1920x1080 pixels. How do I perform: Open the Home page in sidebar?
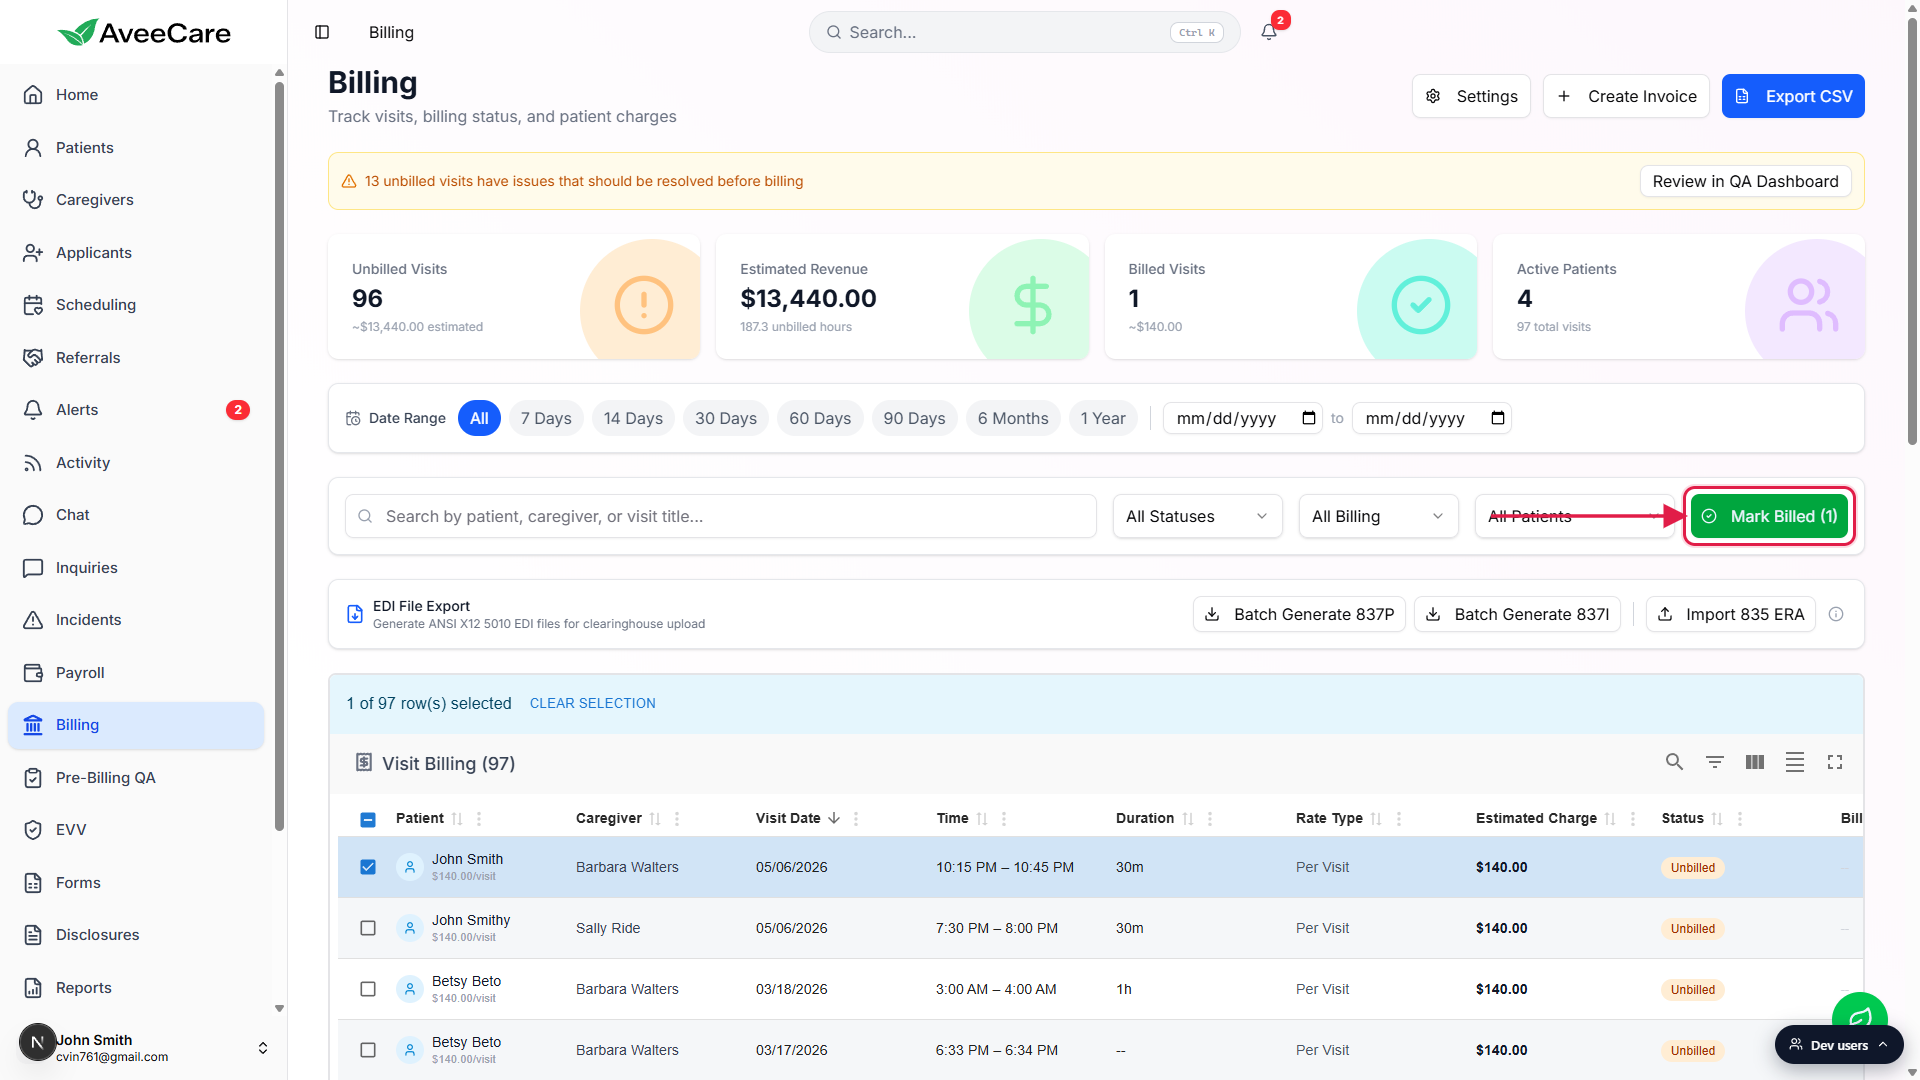pyautogui.click(x=136, y=95)
